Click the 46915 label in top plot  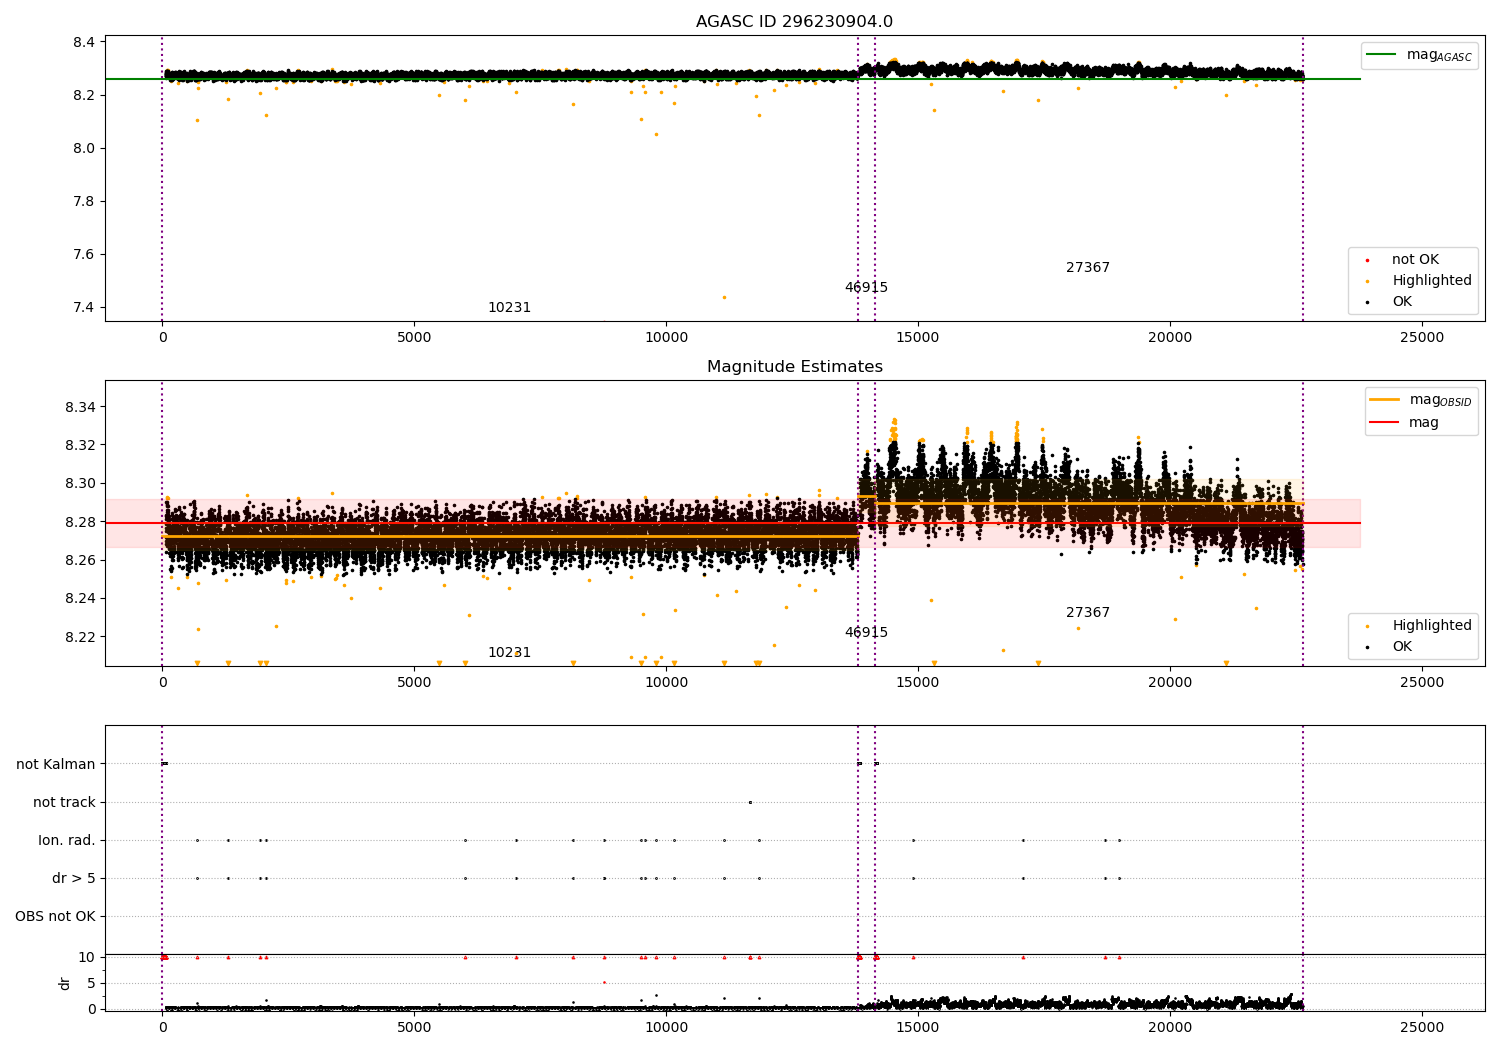click(866, 288)
